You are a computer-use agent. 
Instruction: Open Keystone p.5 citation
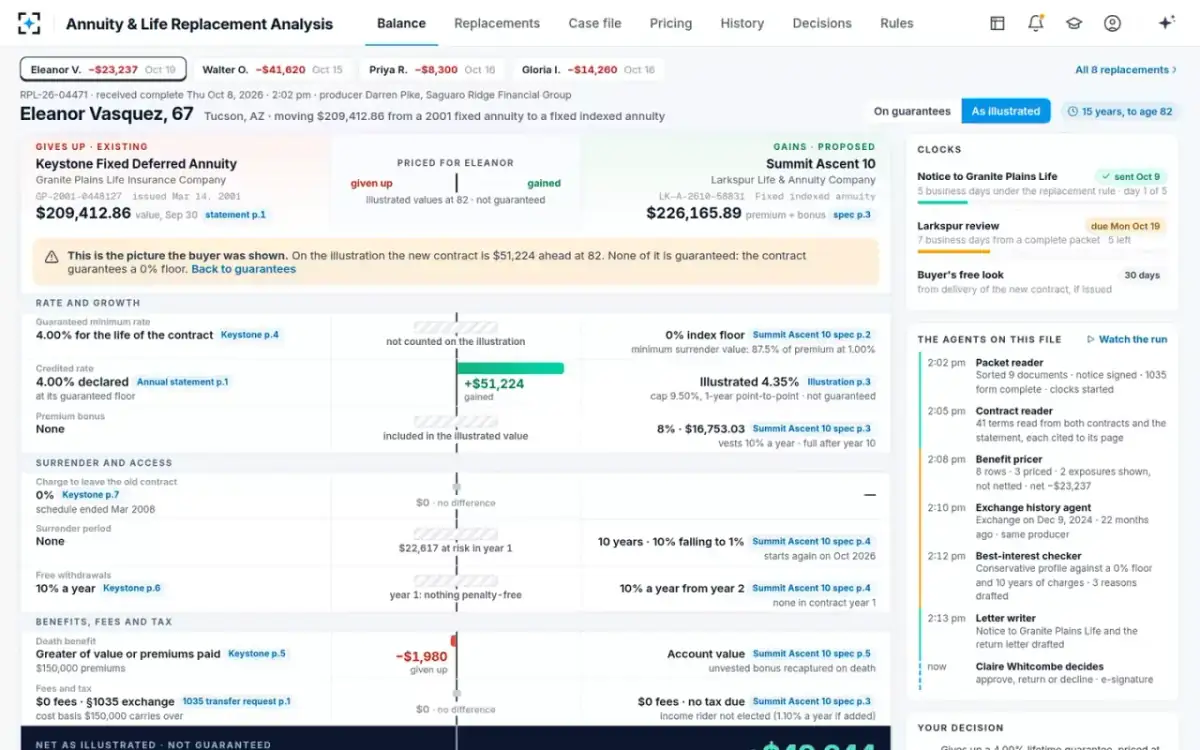tap(257, 654)
